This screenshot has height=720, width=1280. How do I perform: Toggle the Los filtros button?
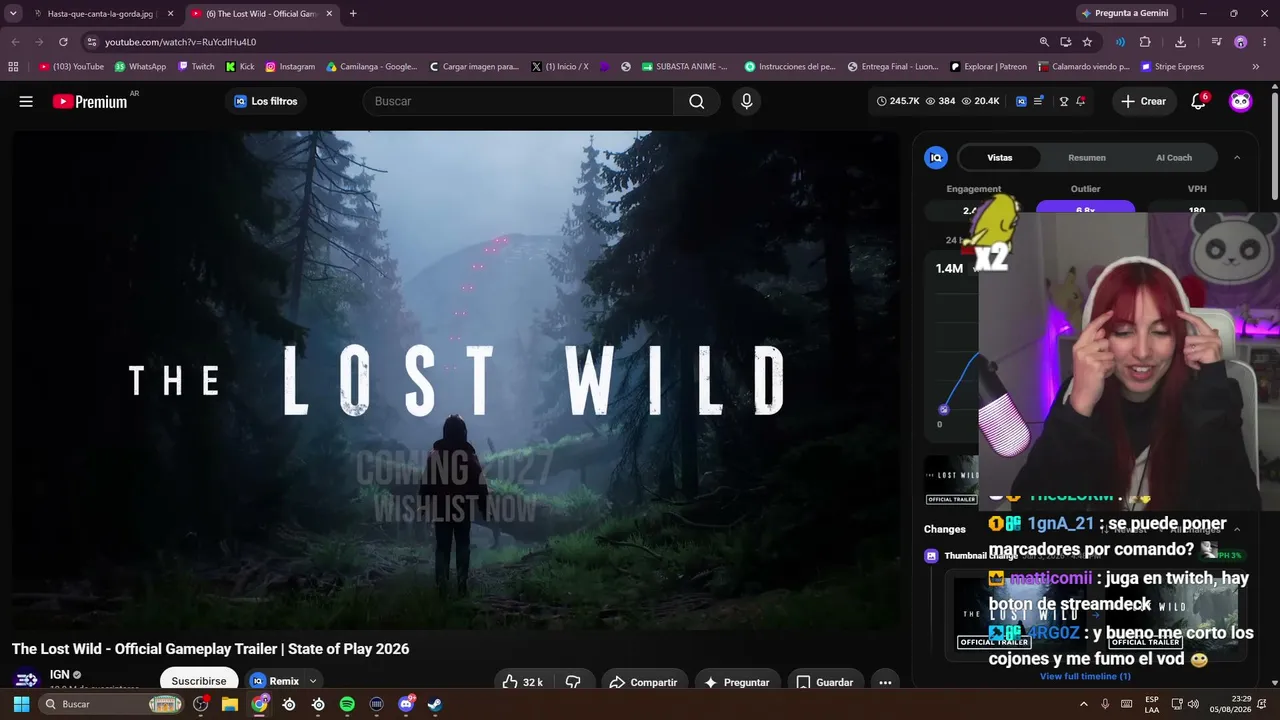[x=266, y=101]
